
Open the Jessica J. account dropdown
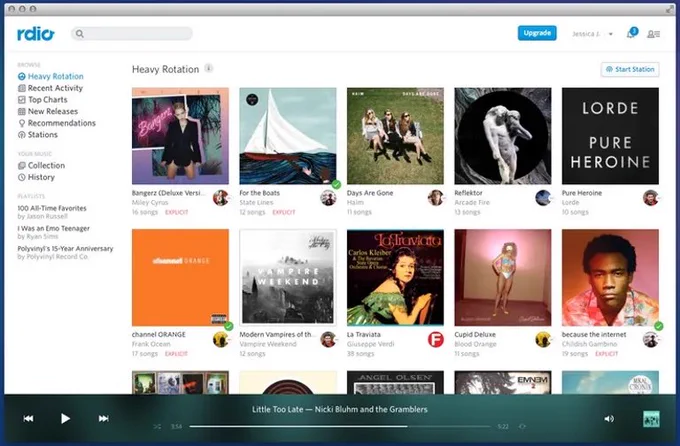click(592, 34)
